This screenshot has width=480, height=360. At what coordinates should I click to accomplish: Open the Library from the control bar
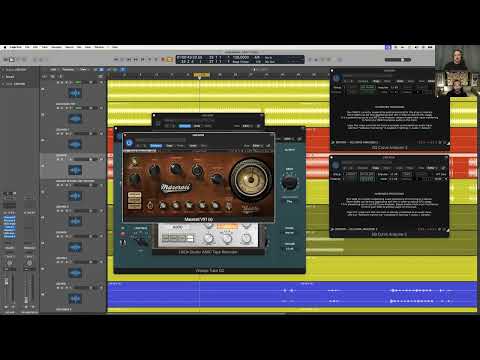click(6, 59)
